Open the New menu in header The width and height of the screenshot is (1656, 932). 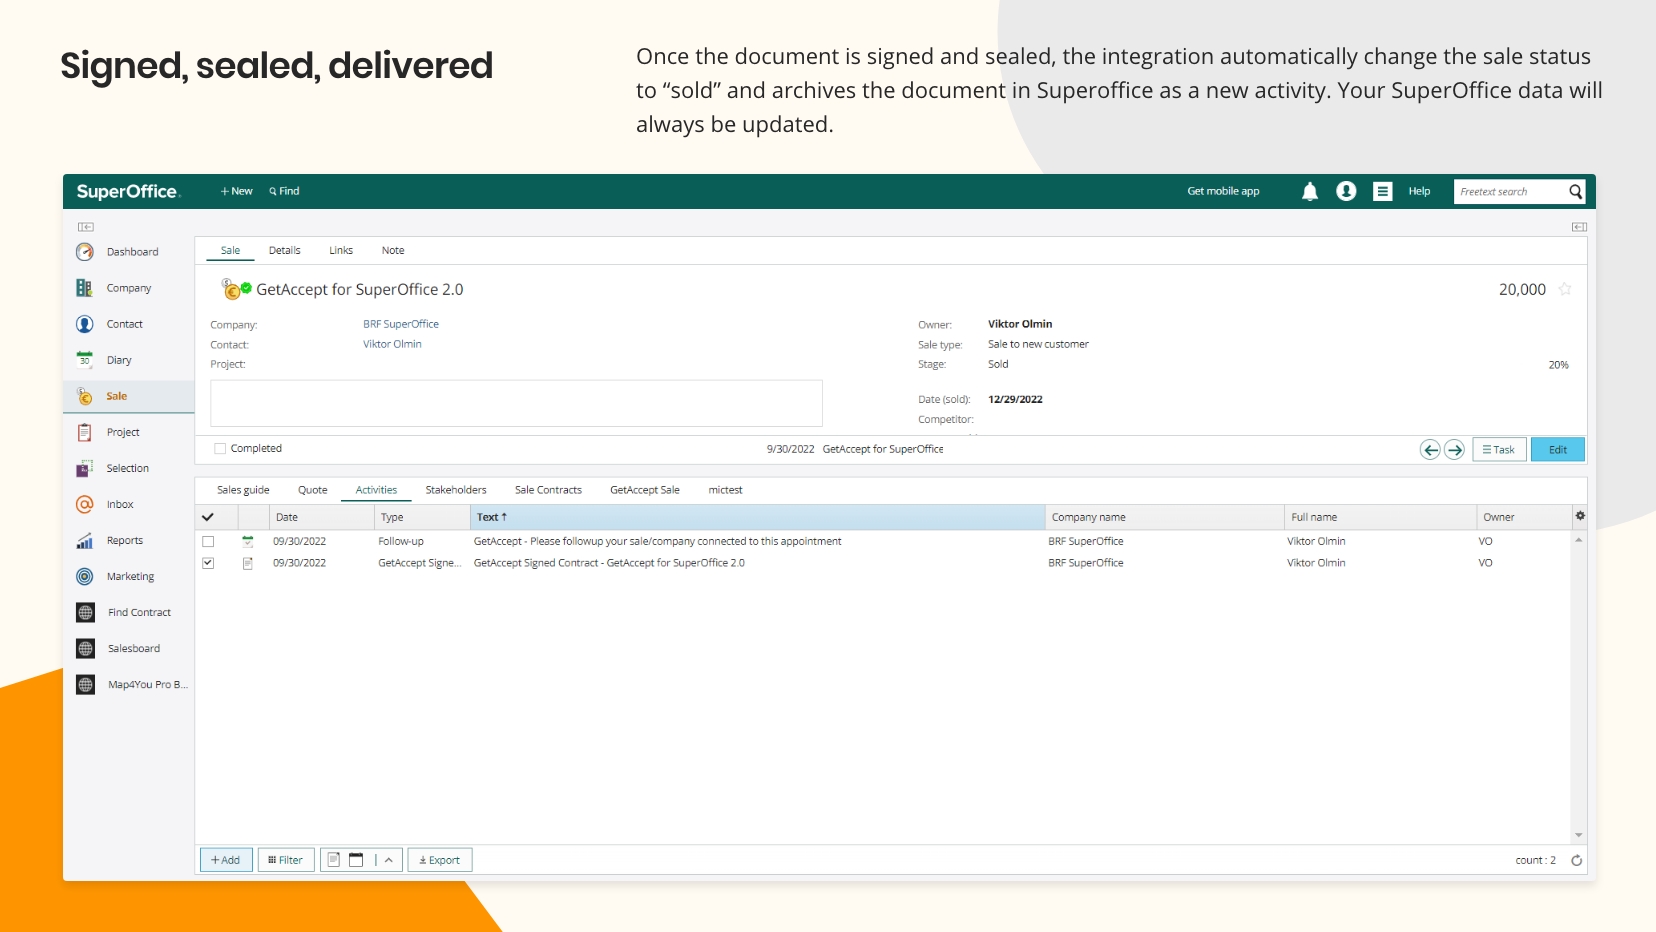(237, 191)
